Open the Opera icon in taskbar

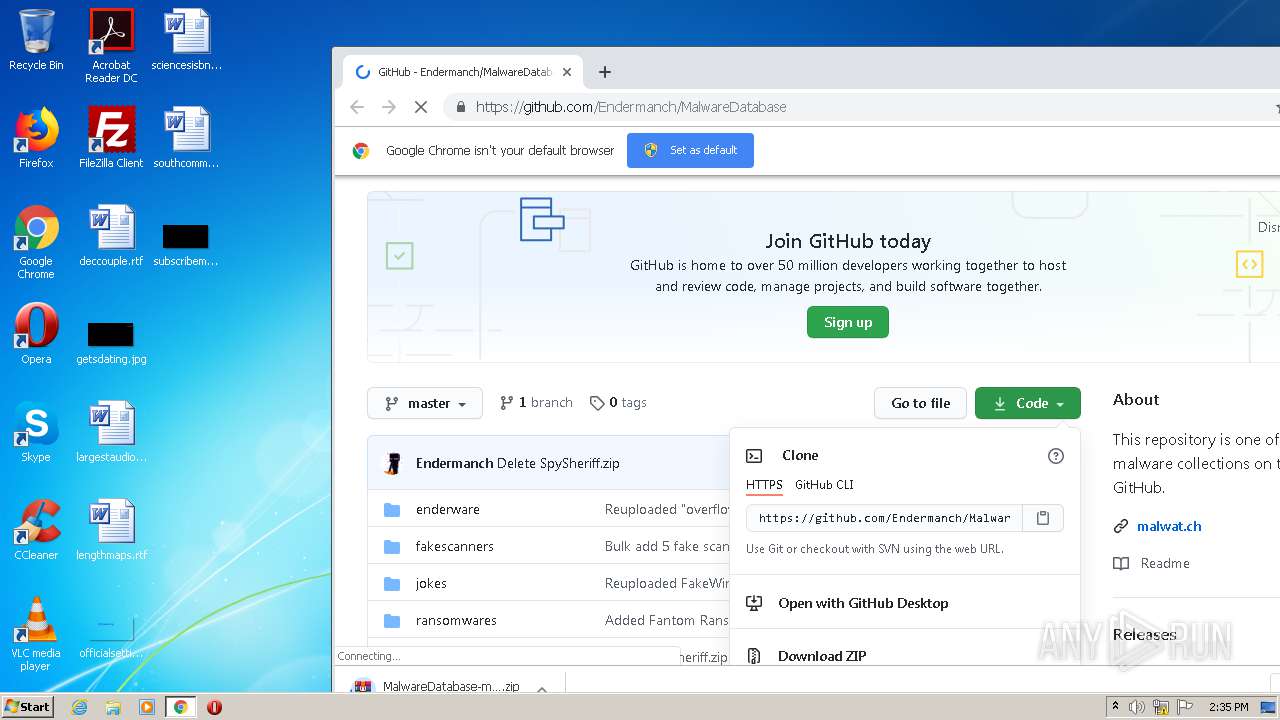(214, 707)
